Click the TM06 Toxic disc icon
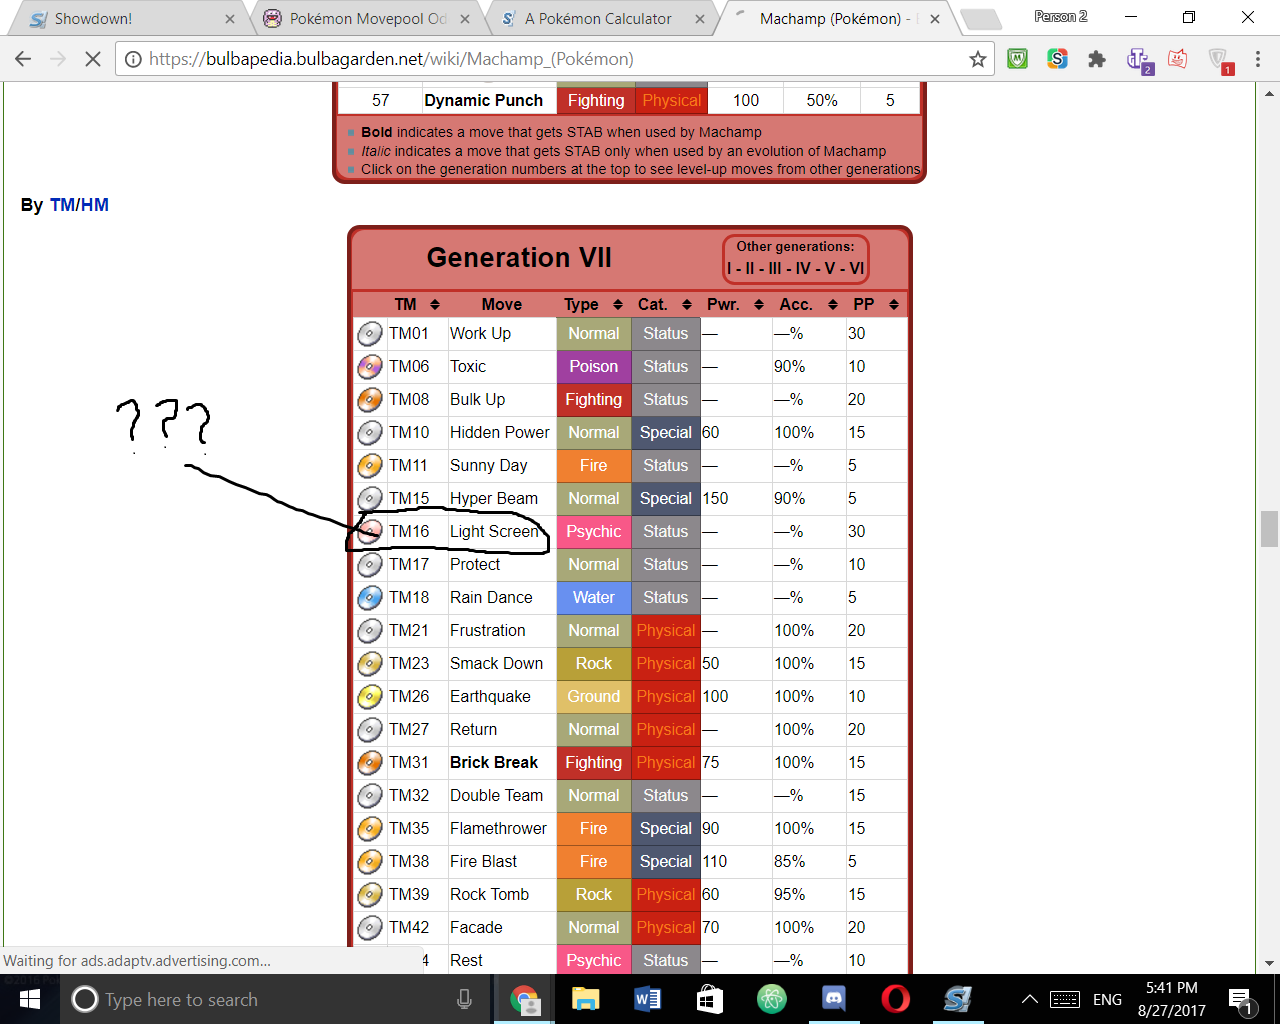1280x1024 pixels. (x=370, y=367)
